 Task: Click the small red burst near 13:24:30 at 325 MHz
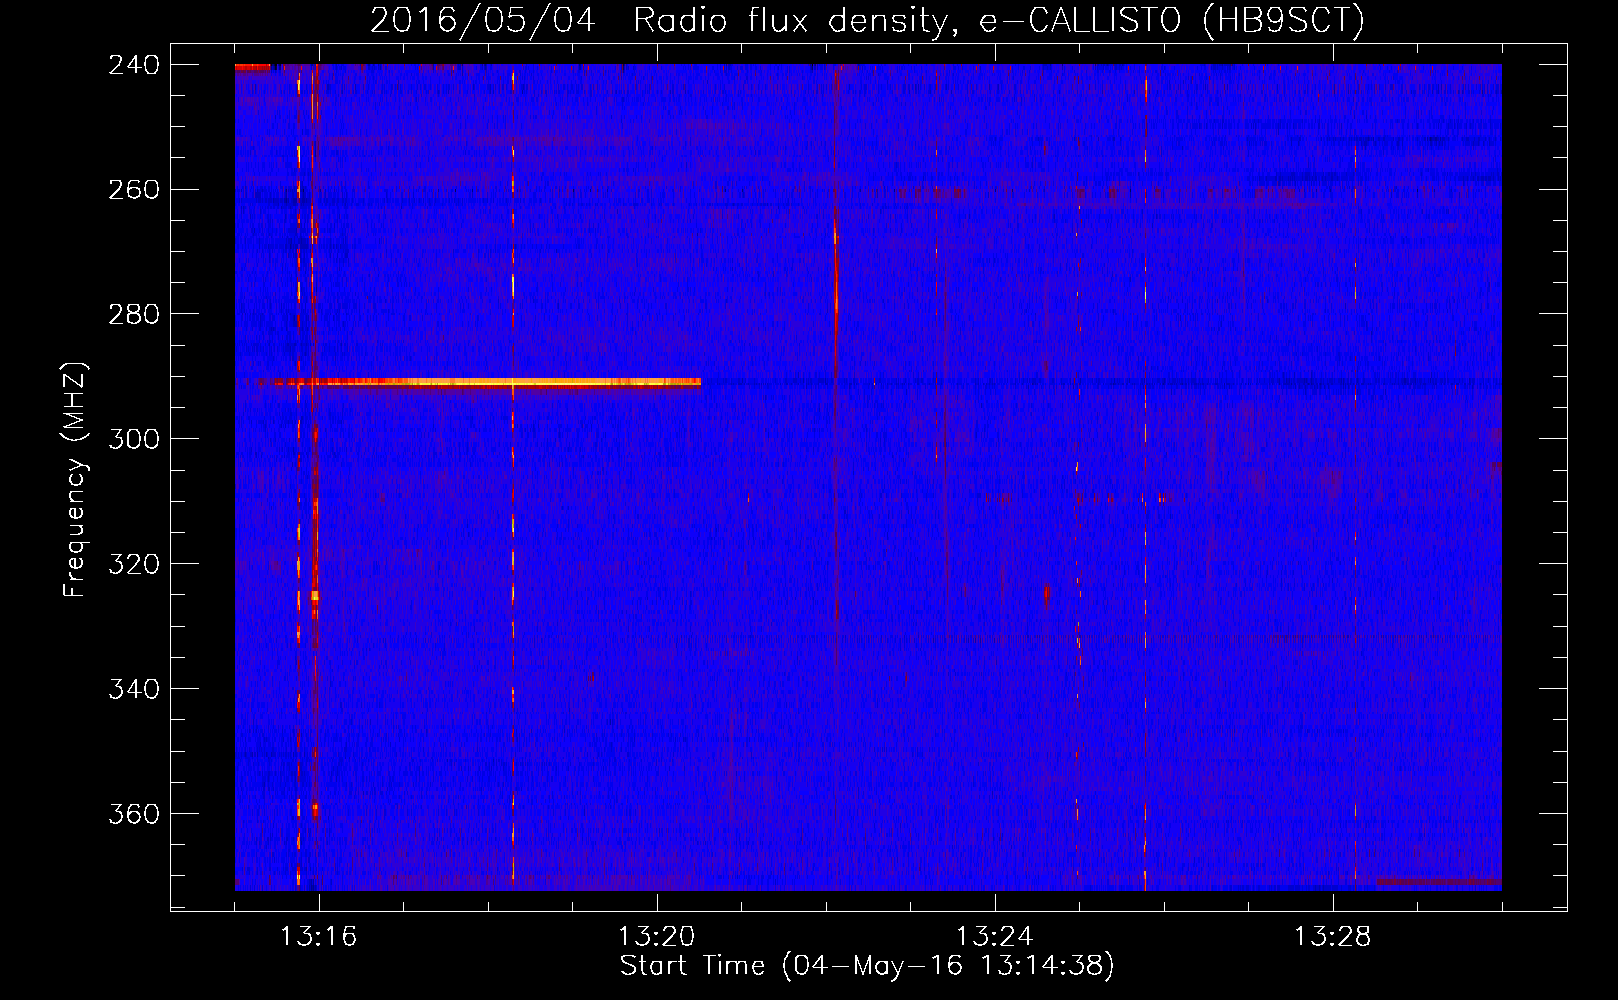[1046, 595]
